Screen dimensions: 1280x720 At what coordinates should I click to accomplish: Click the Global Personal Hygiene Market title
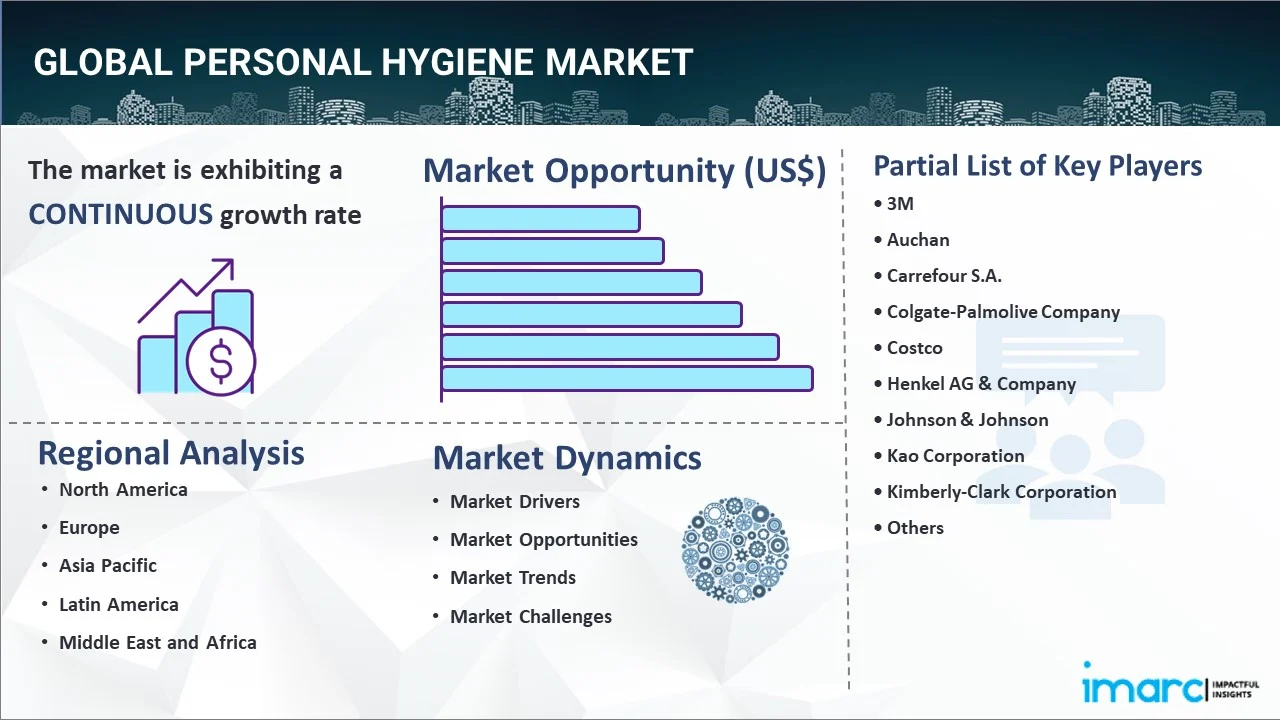tap(361, 62)
